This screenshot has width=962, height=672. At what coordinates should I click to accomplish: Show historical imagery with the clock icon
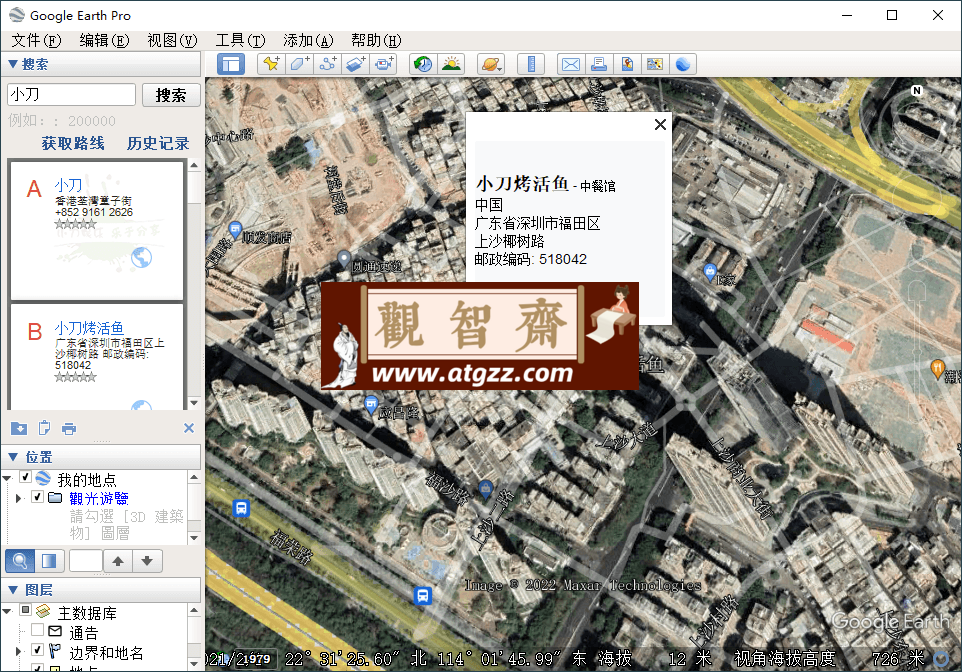coord(423,64)
